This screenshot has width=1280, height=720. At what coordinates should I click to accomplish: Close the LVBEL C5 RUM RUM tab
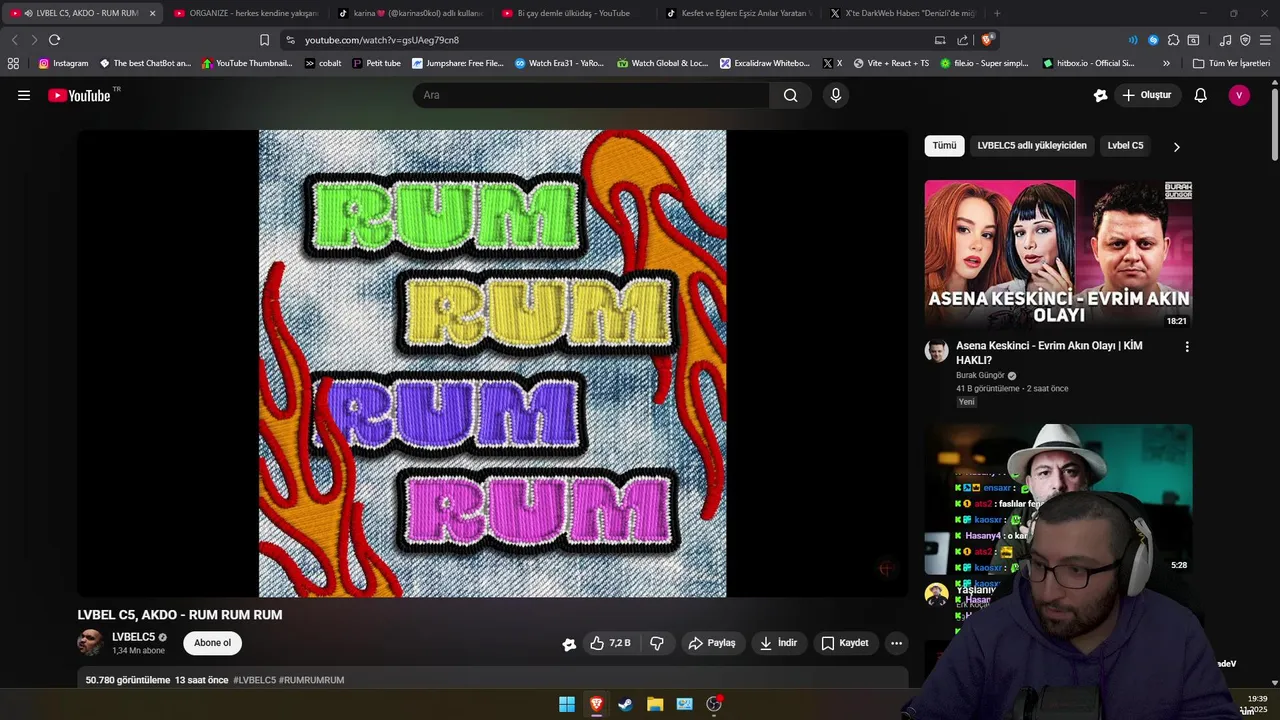click(152, 13)
